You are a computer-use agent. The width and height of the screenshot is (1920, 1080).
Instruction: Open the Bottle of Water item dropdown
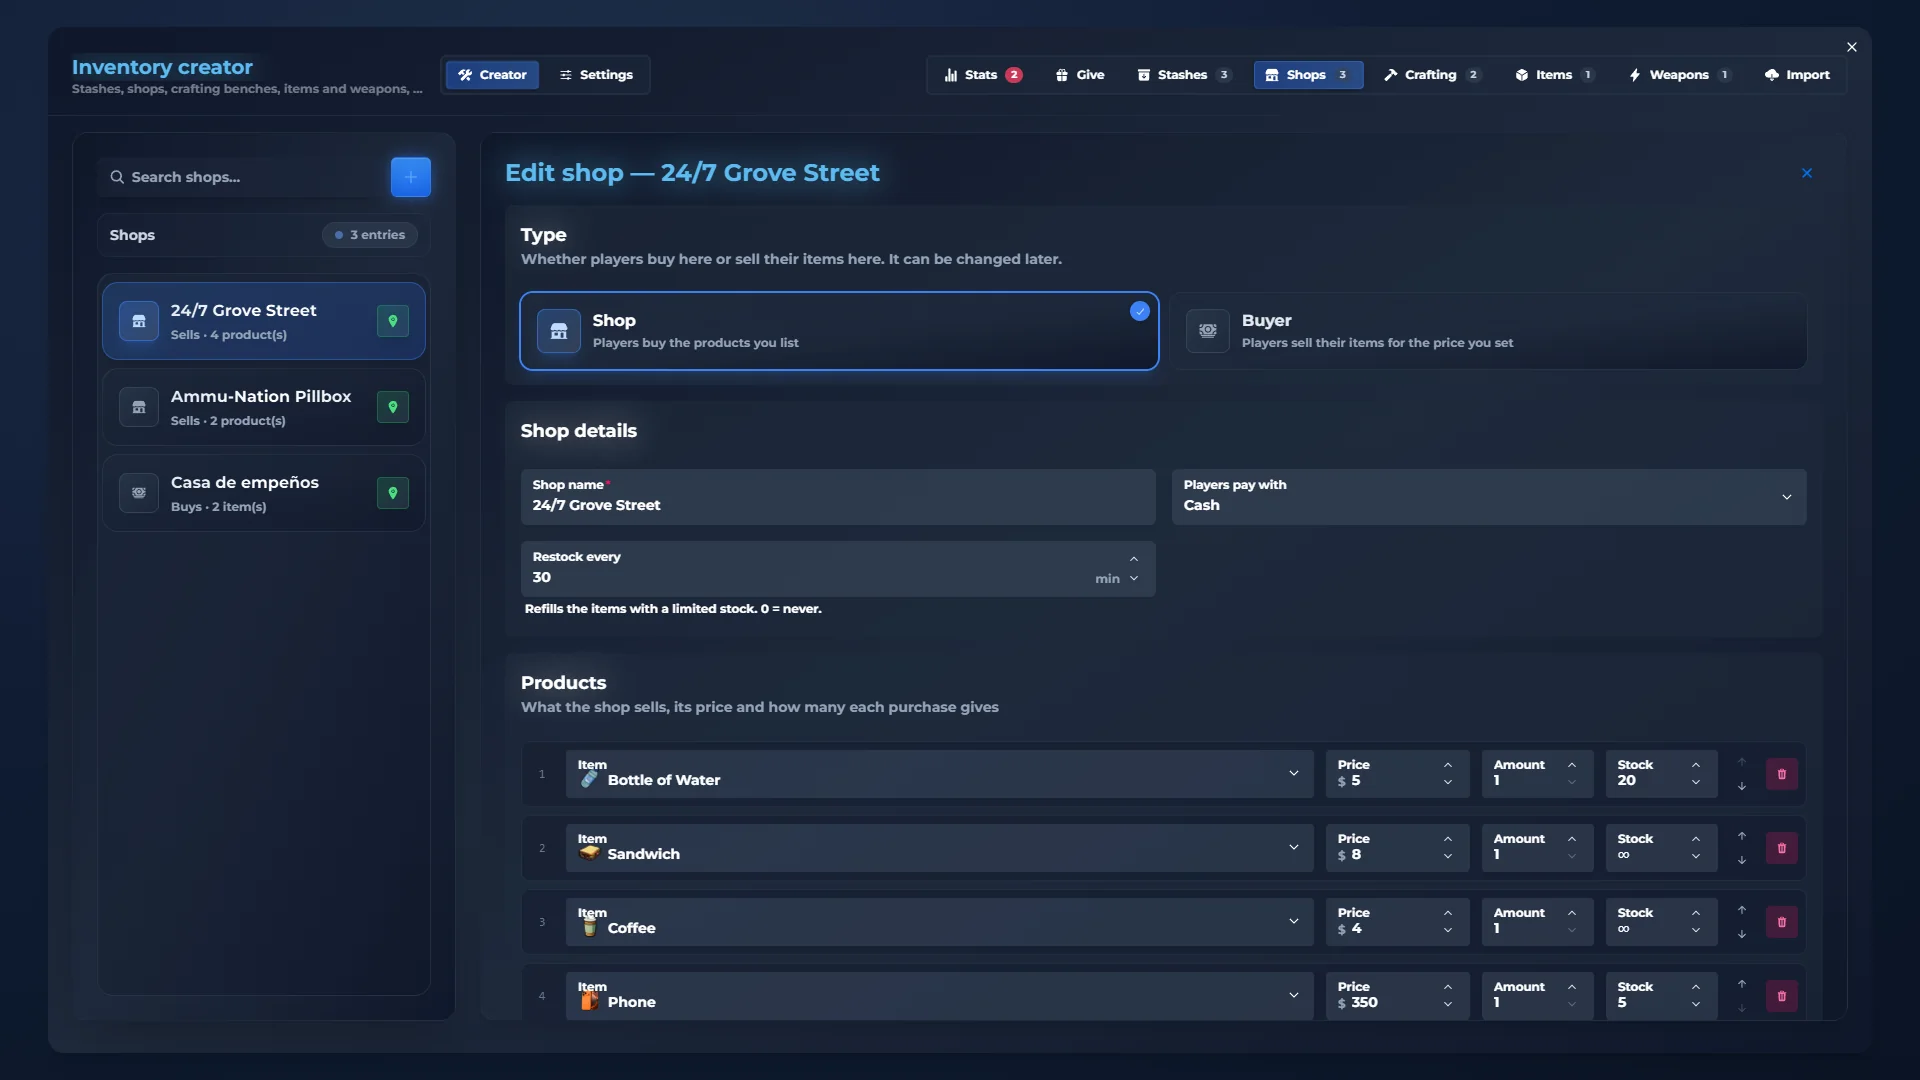(940, 774)
